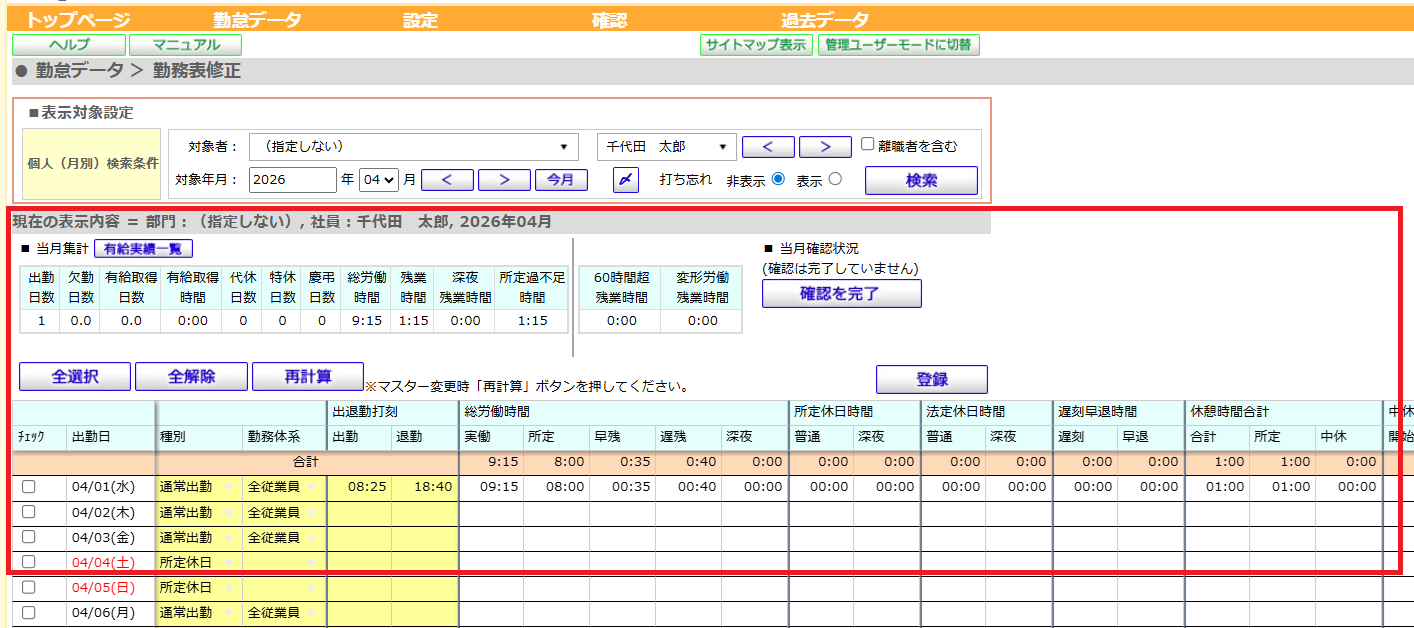
Task: Click the 対象年月 year field showing 2026
Action: pos(292,180)
